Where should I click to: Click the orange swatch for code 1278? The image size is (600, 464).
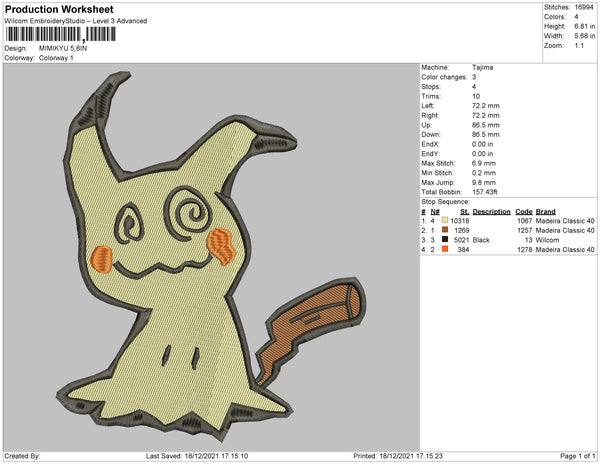tap(445, 249)
